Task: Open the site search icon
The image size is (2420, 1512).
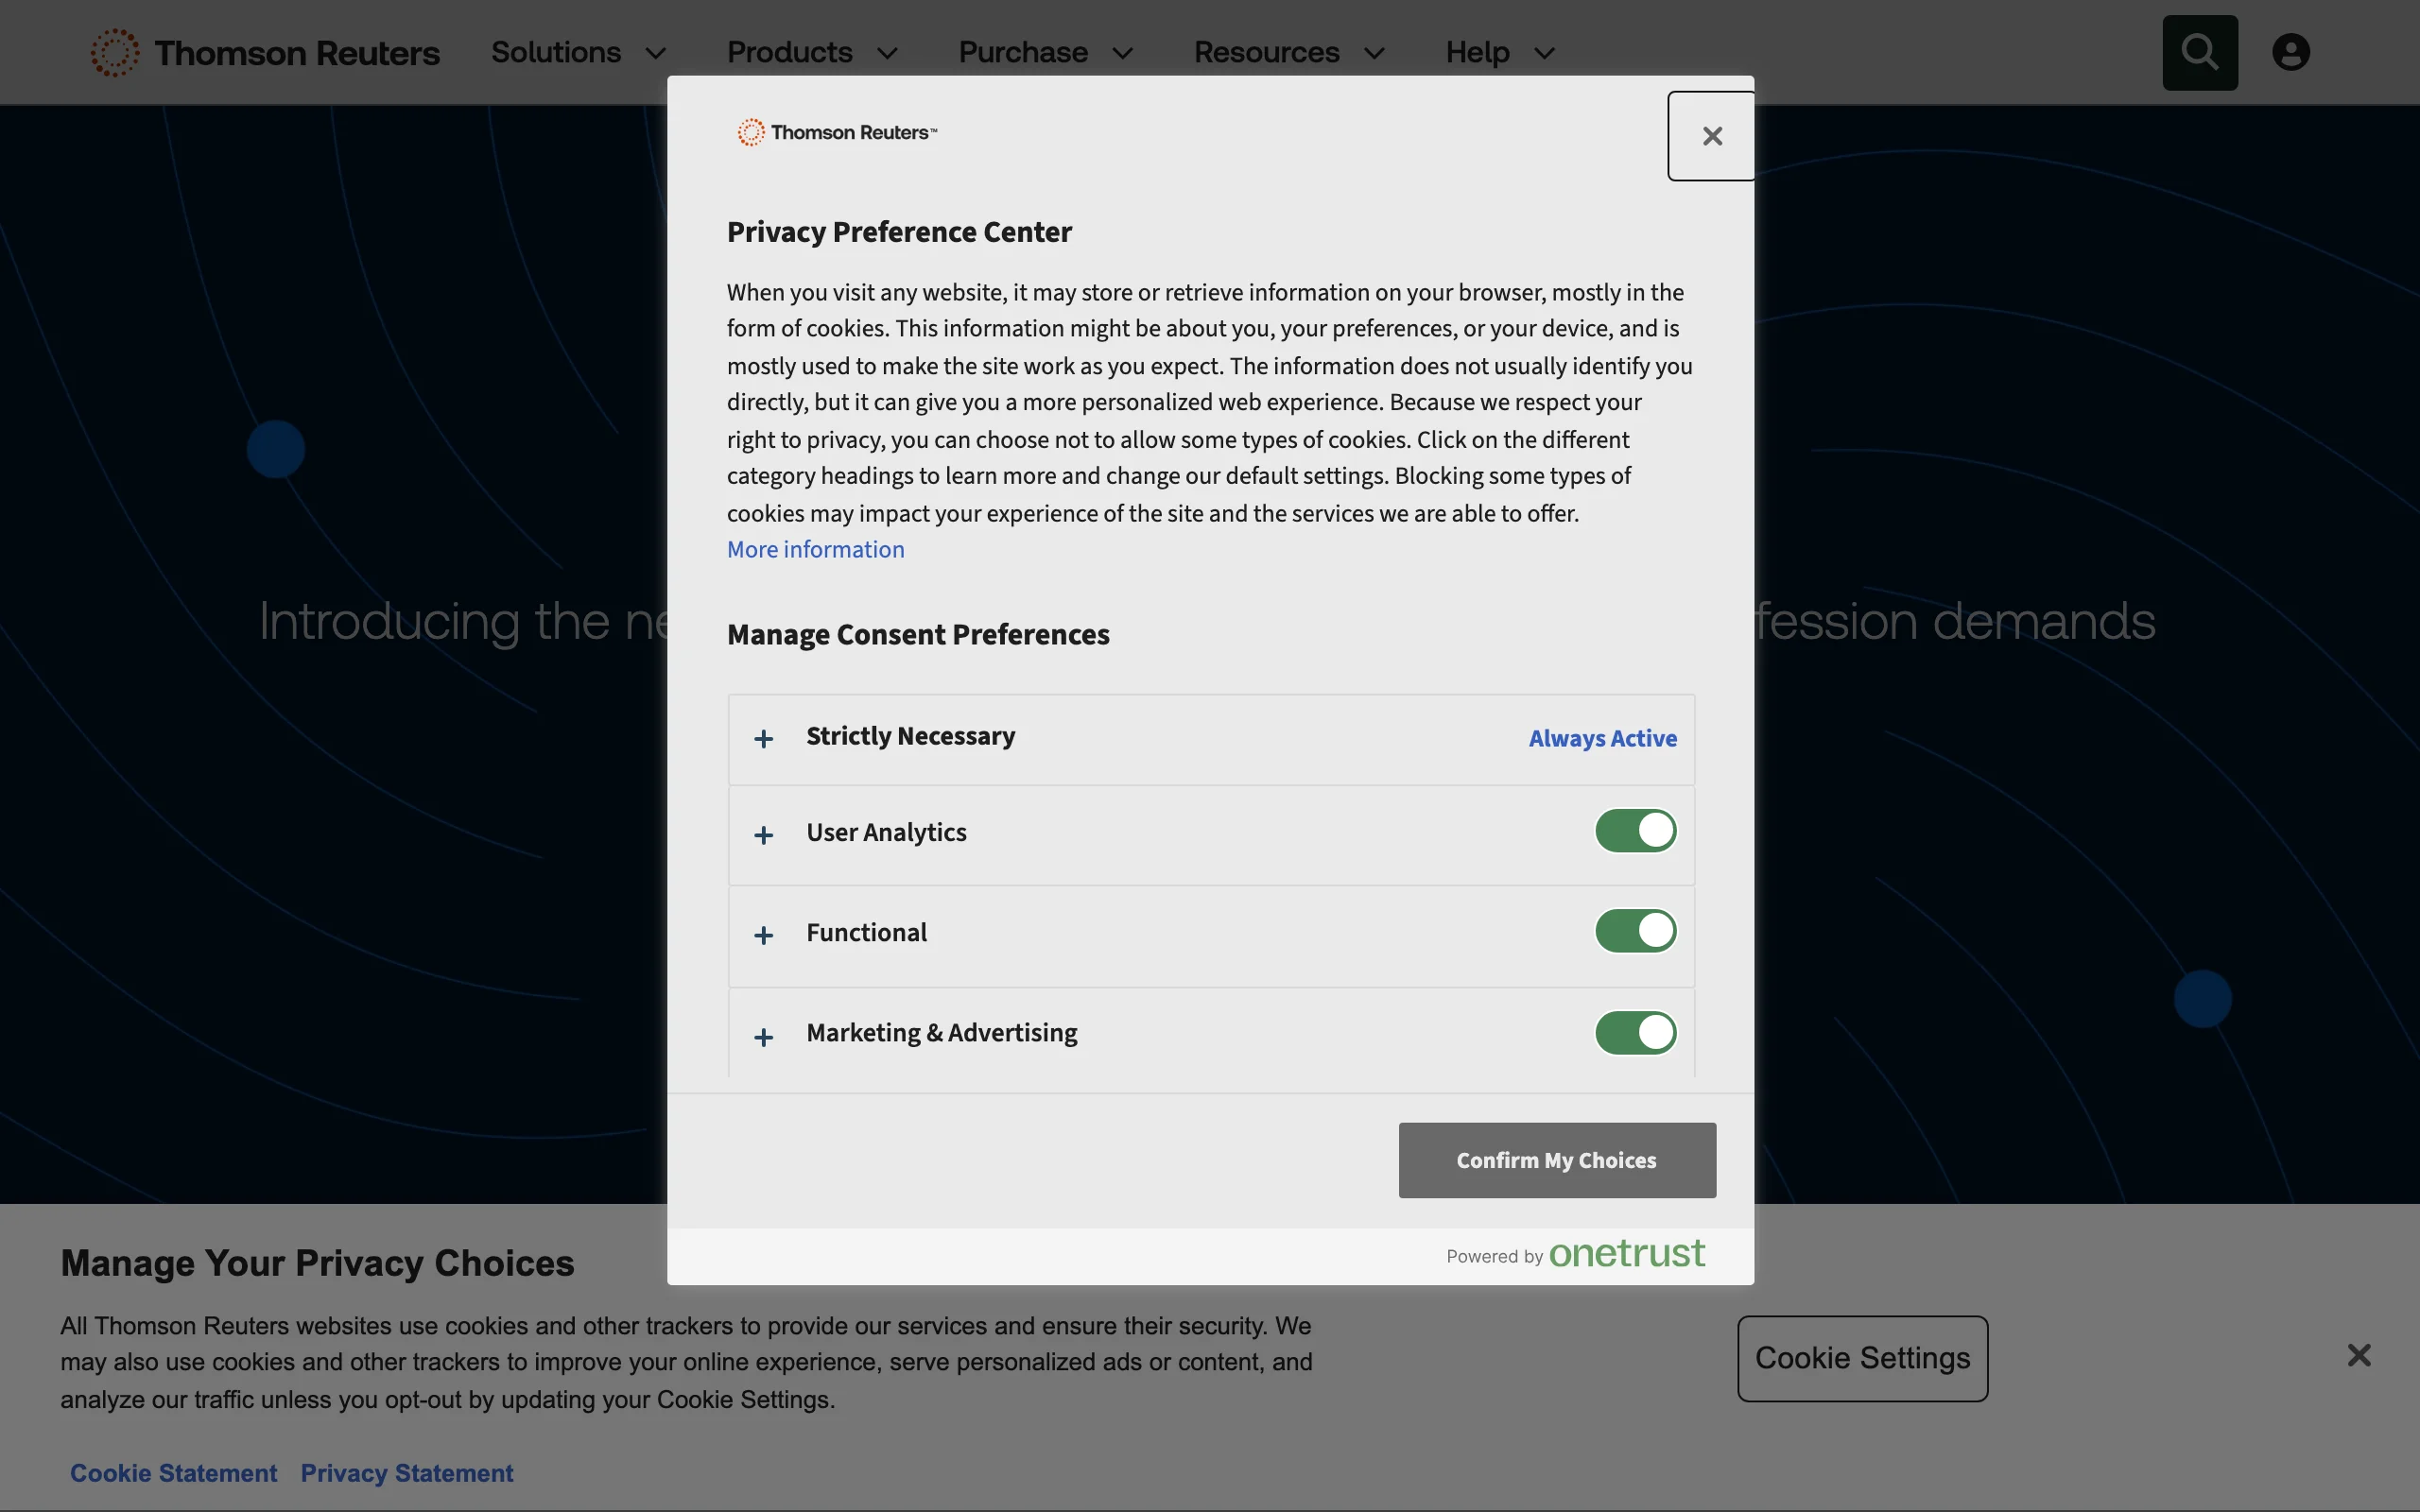Action: click(2200, 52)
